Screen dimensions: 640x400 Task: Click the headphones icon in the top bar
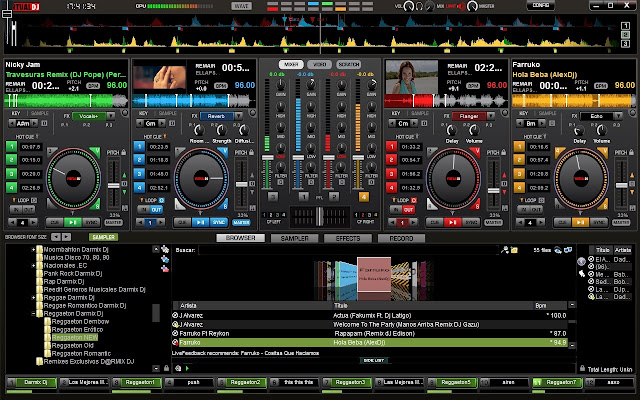[419, 6]
